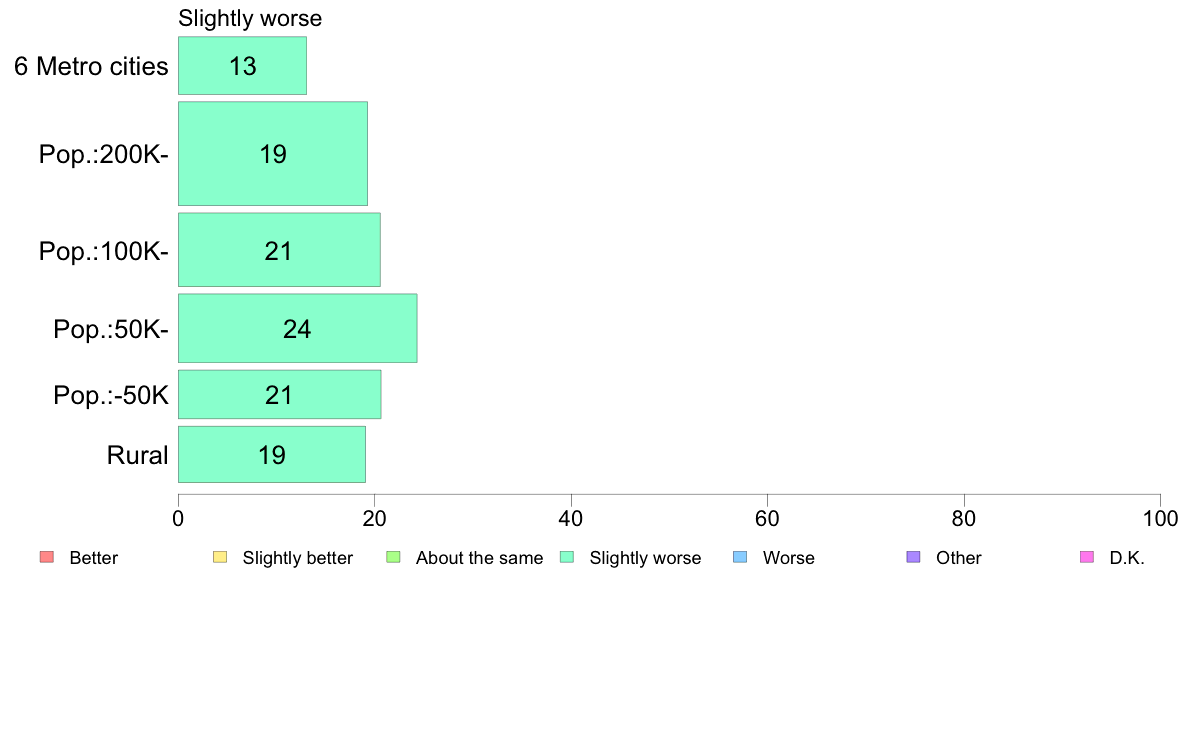Select the Pop.:50K- bar showing 24
This screenshot has width=1188, height=736.
(297, 328)
